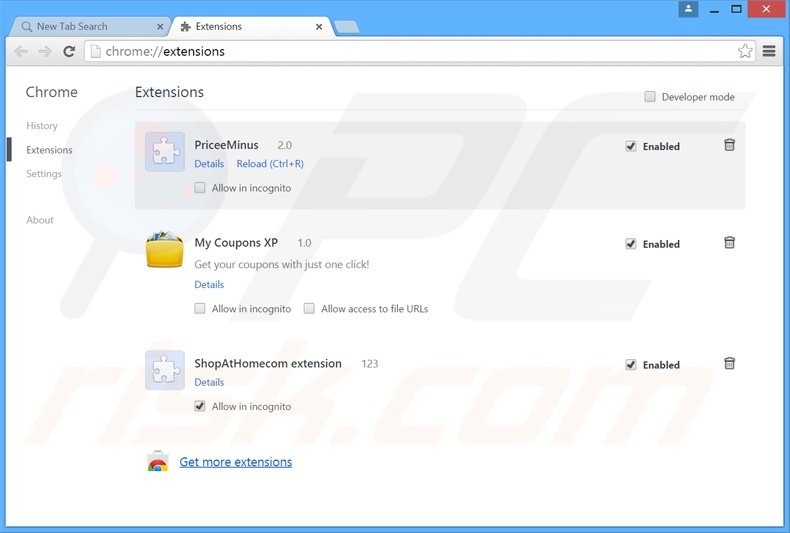
Task: Uncheck Allow in incognito for ShopAtHomecom
Action: click(x=200, y=406)
